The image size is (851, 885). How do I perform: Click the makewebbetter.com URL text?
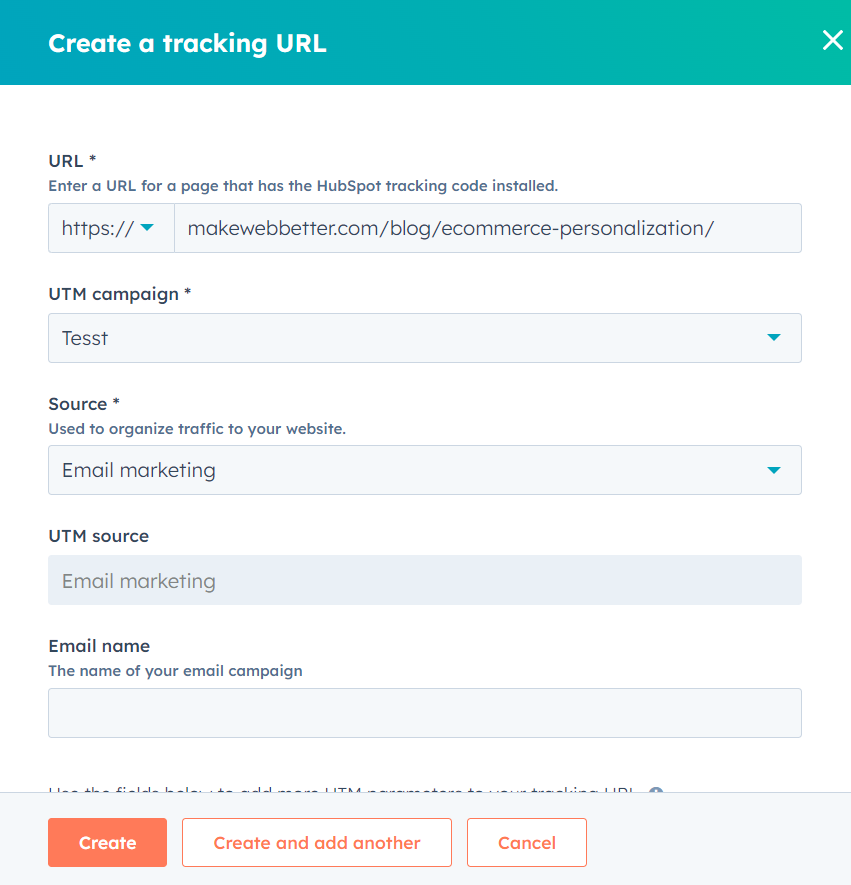tap(448, 228)
